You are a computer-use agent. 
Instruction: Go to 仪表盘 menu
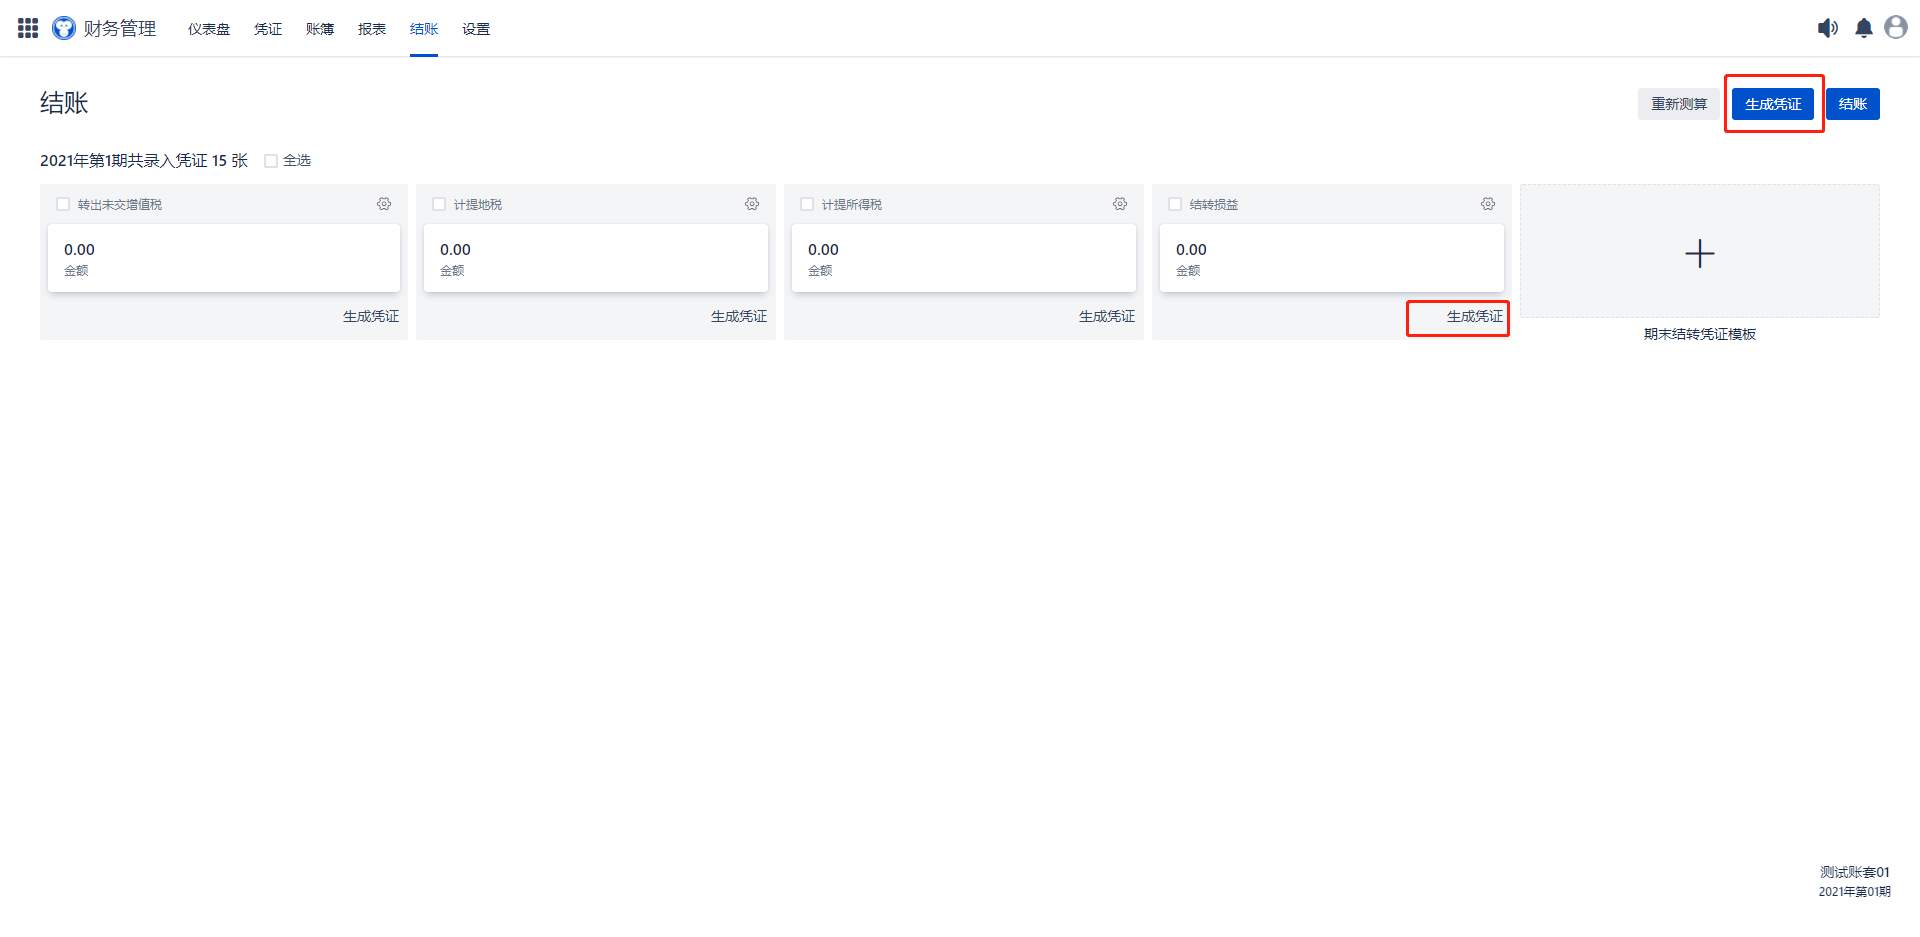coord(209,29)
